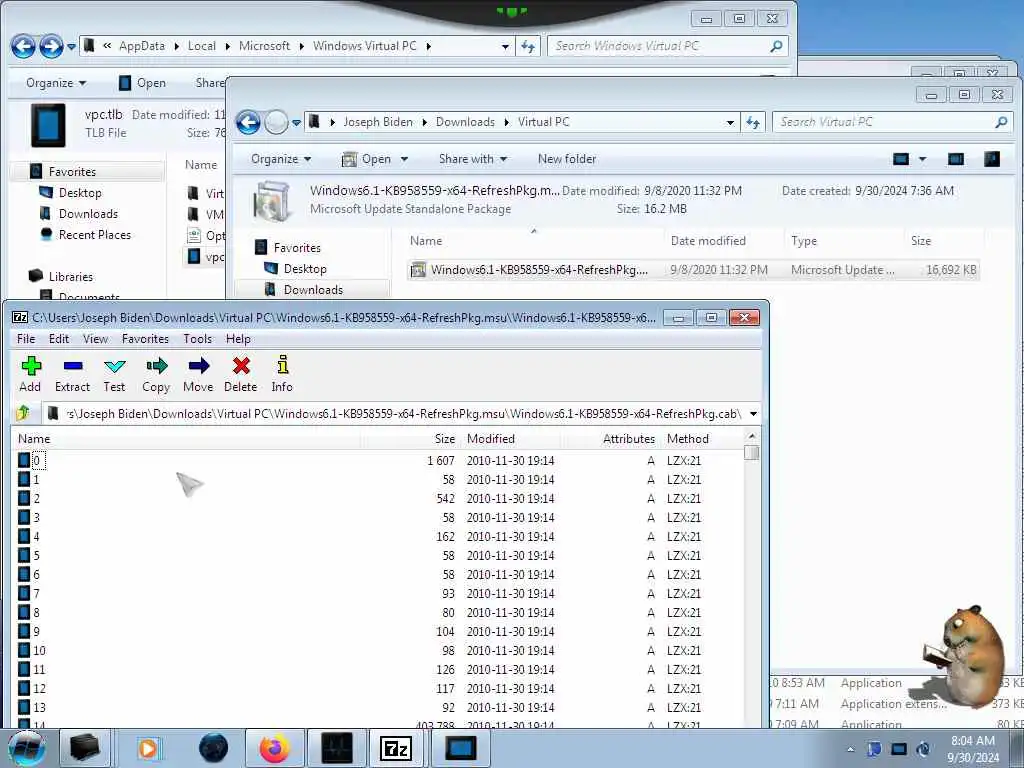The image size is (1024, 768).
Task: Open the 7-Zip Edit menu
Action: (59, 339)
